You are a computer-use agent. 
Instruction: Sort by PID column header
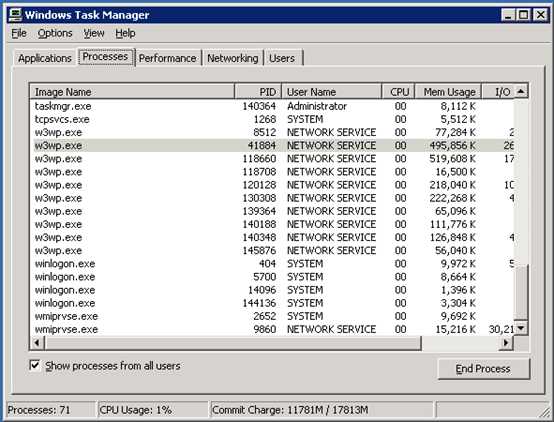coord(258,92)
